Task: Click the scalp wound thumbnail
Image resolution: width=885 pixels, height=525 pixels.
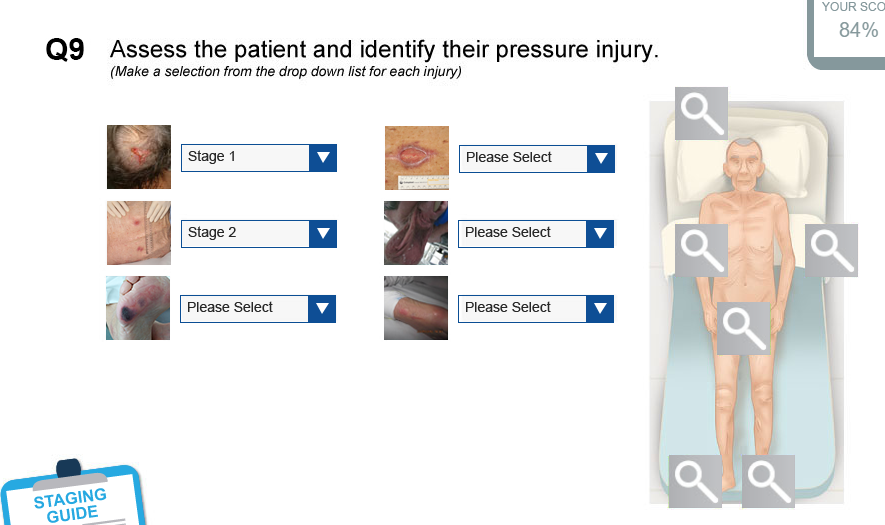Action: pyautogui.click(x=139, y=157)
